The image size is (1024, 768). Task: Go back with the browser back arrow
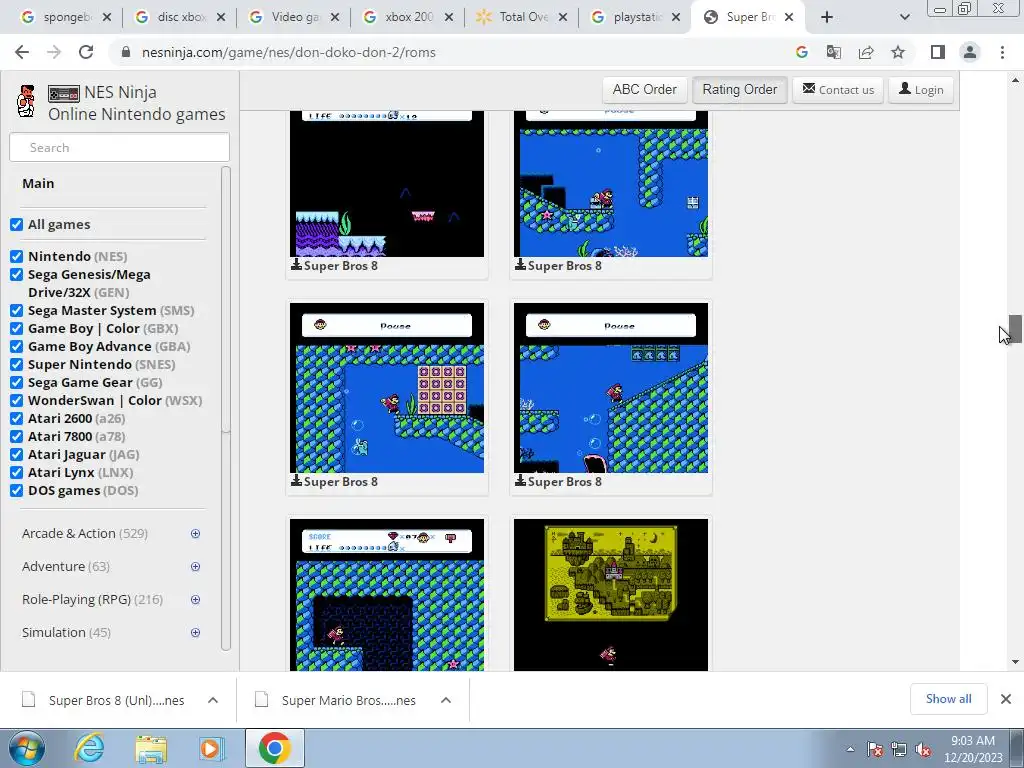[22, 52]
